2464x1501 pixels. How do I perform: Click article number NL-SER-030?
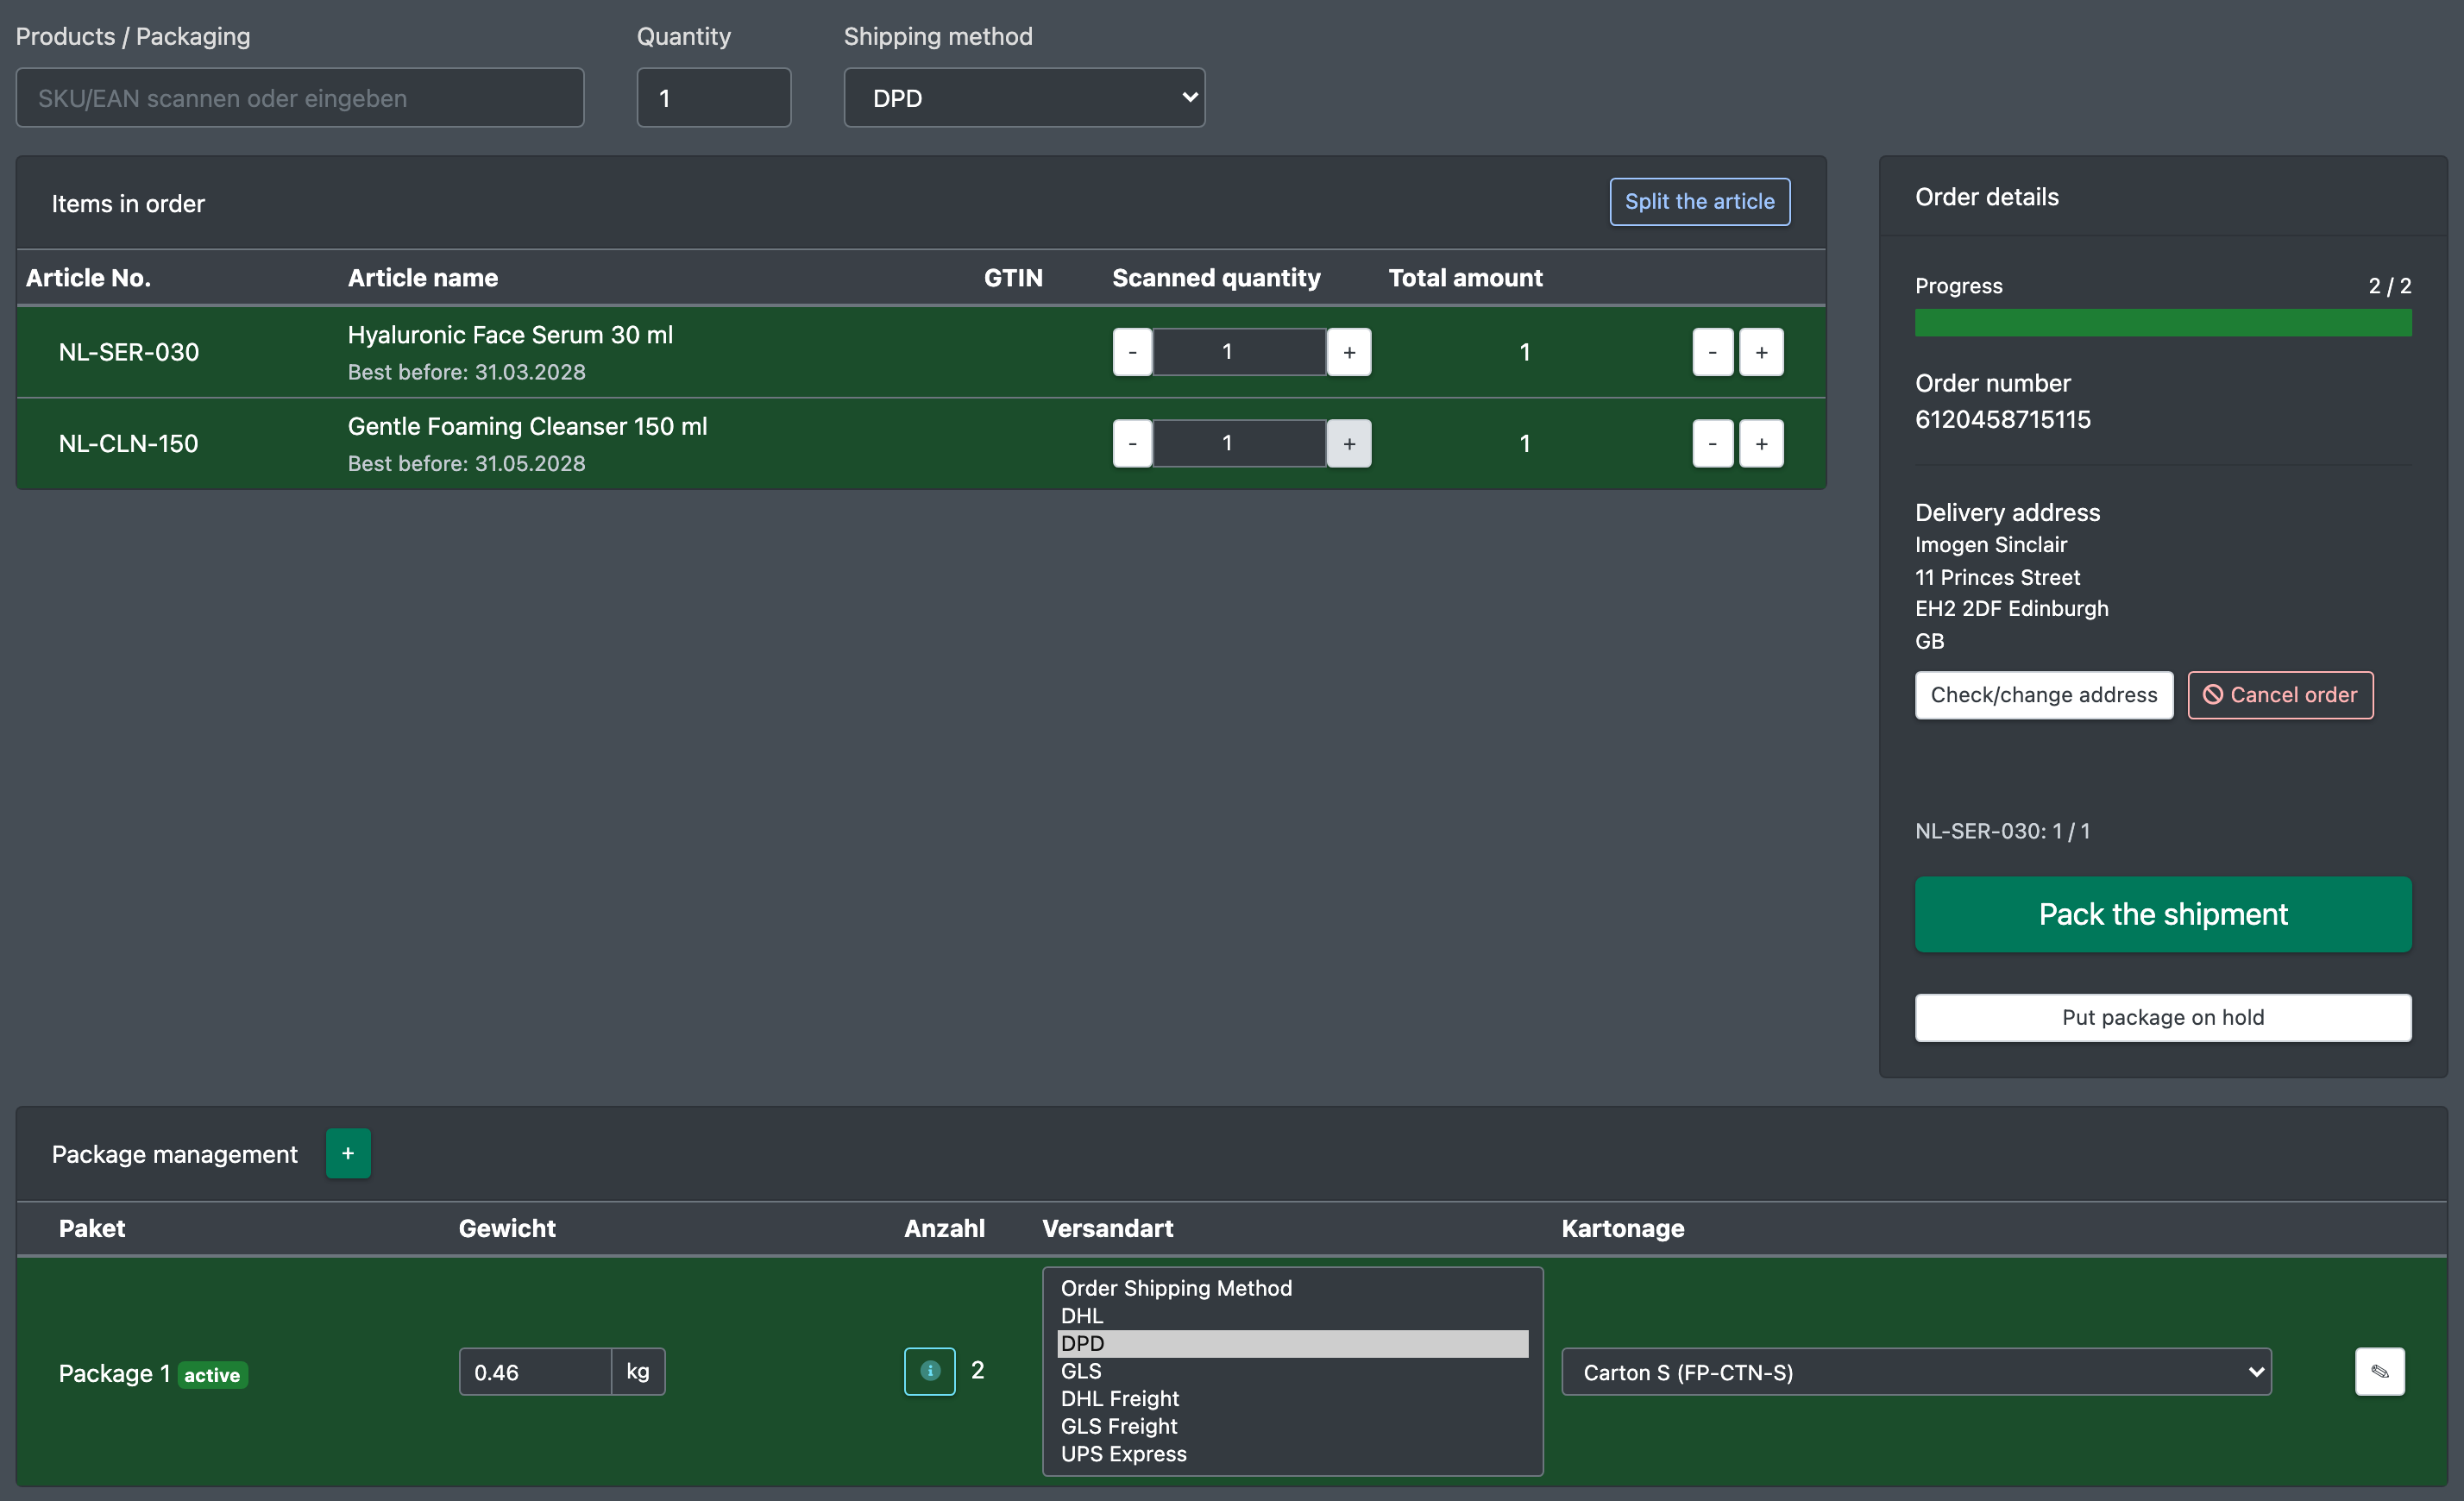[129, 352]
